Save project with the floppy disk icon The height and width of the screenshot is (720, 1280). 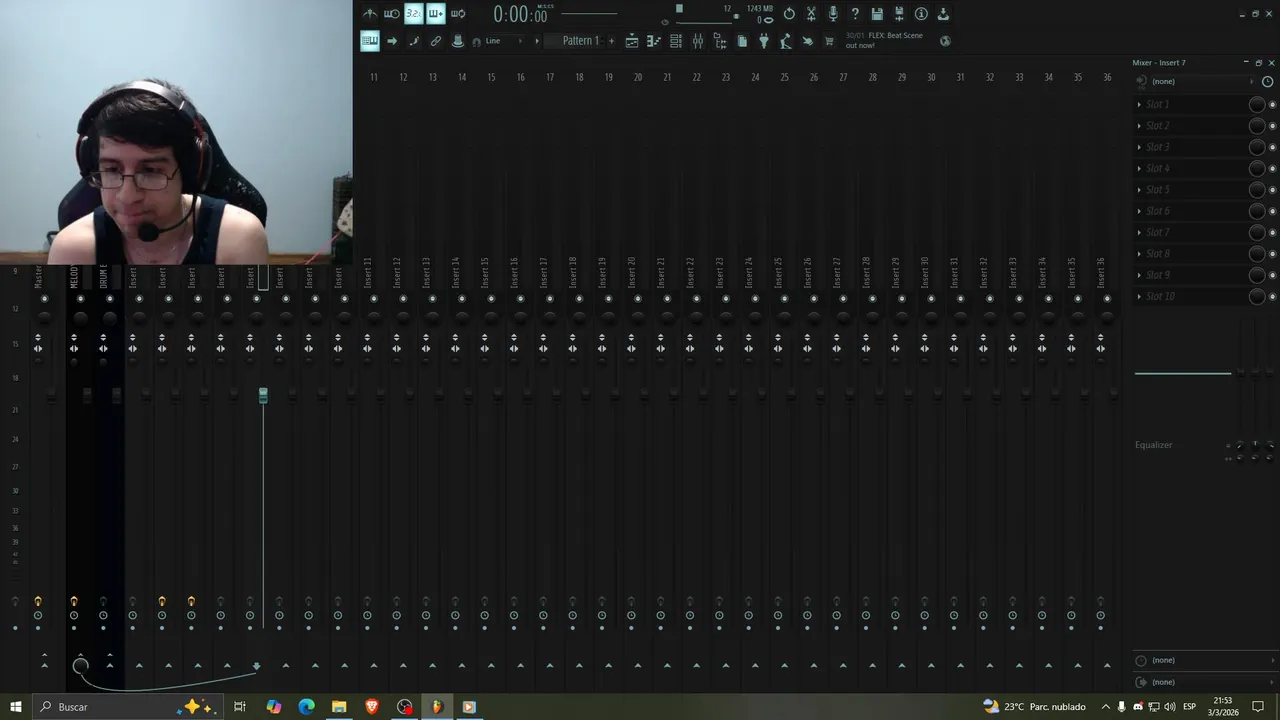[877, 14]
